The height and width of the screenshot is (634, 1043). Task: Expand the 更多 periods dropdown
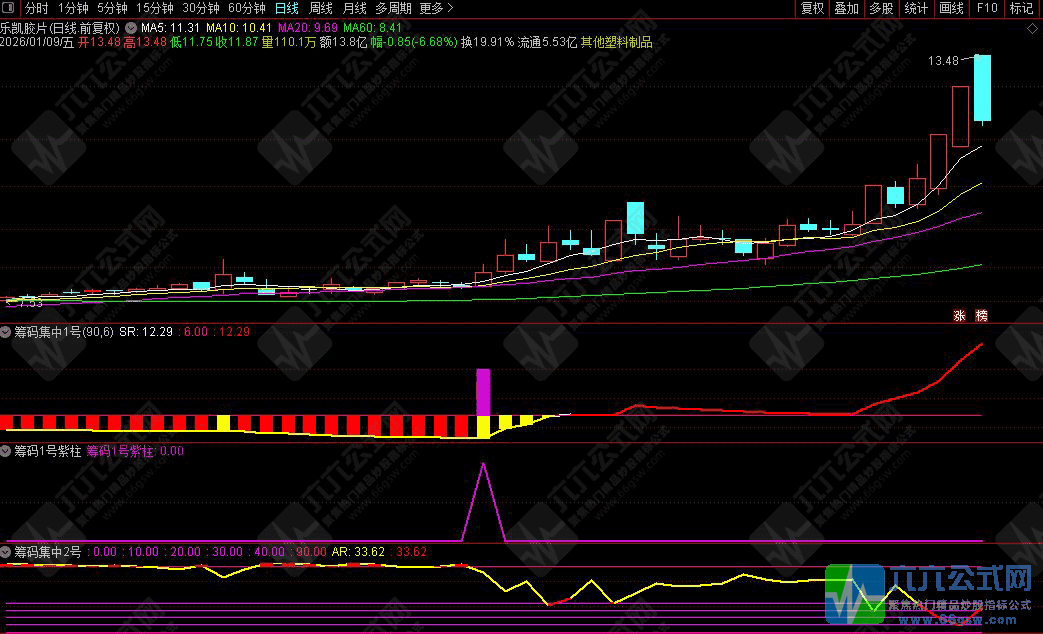[x=434, y=8]
